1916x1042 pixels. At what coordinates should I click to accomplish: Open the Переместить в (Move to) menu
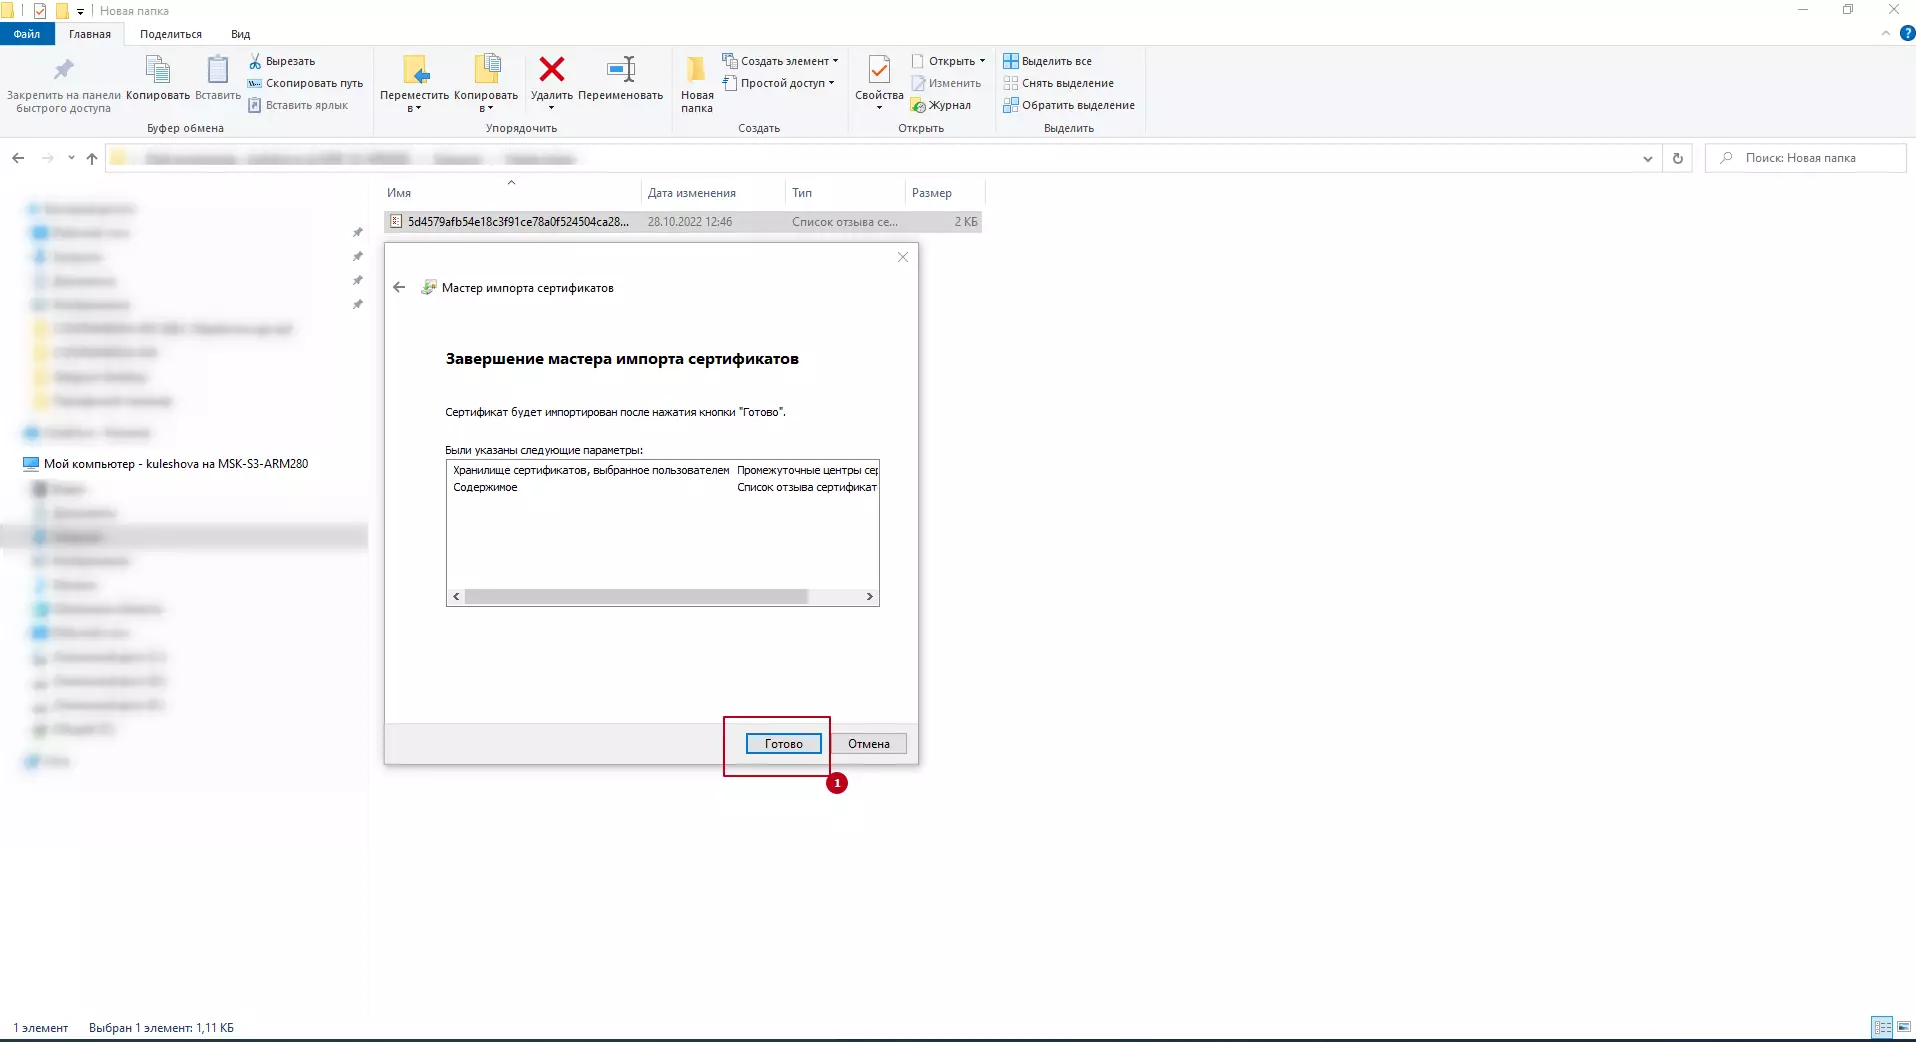[414, 83]
